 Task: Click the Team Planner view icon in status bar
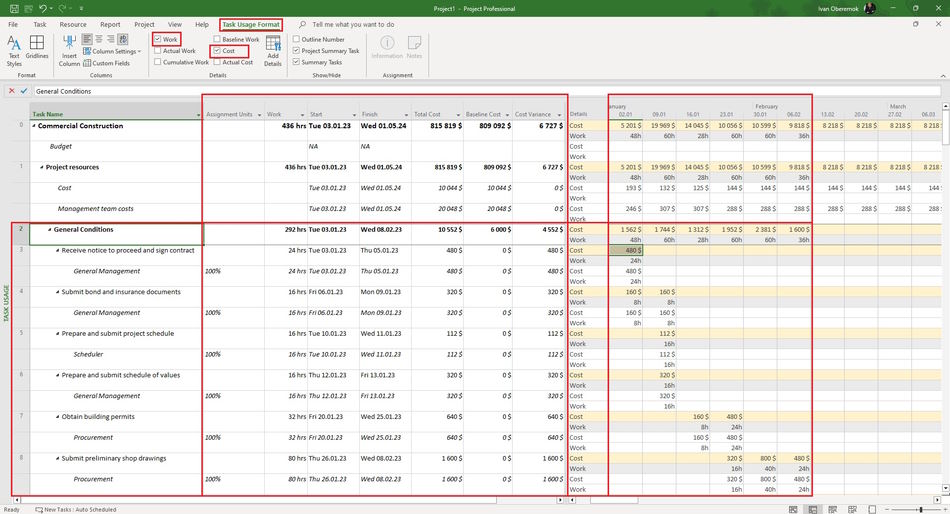tap(832, 510)
